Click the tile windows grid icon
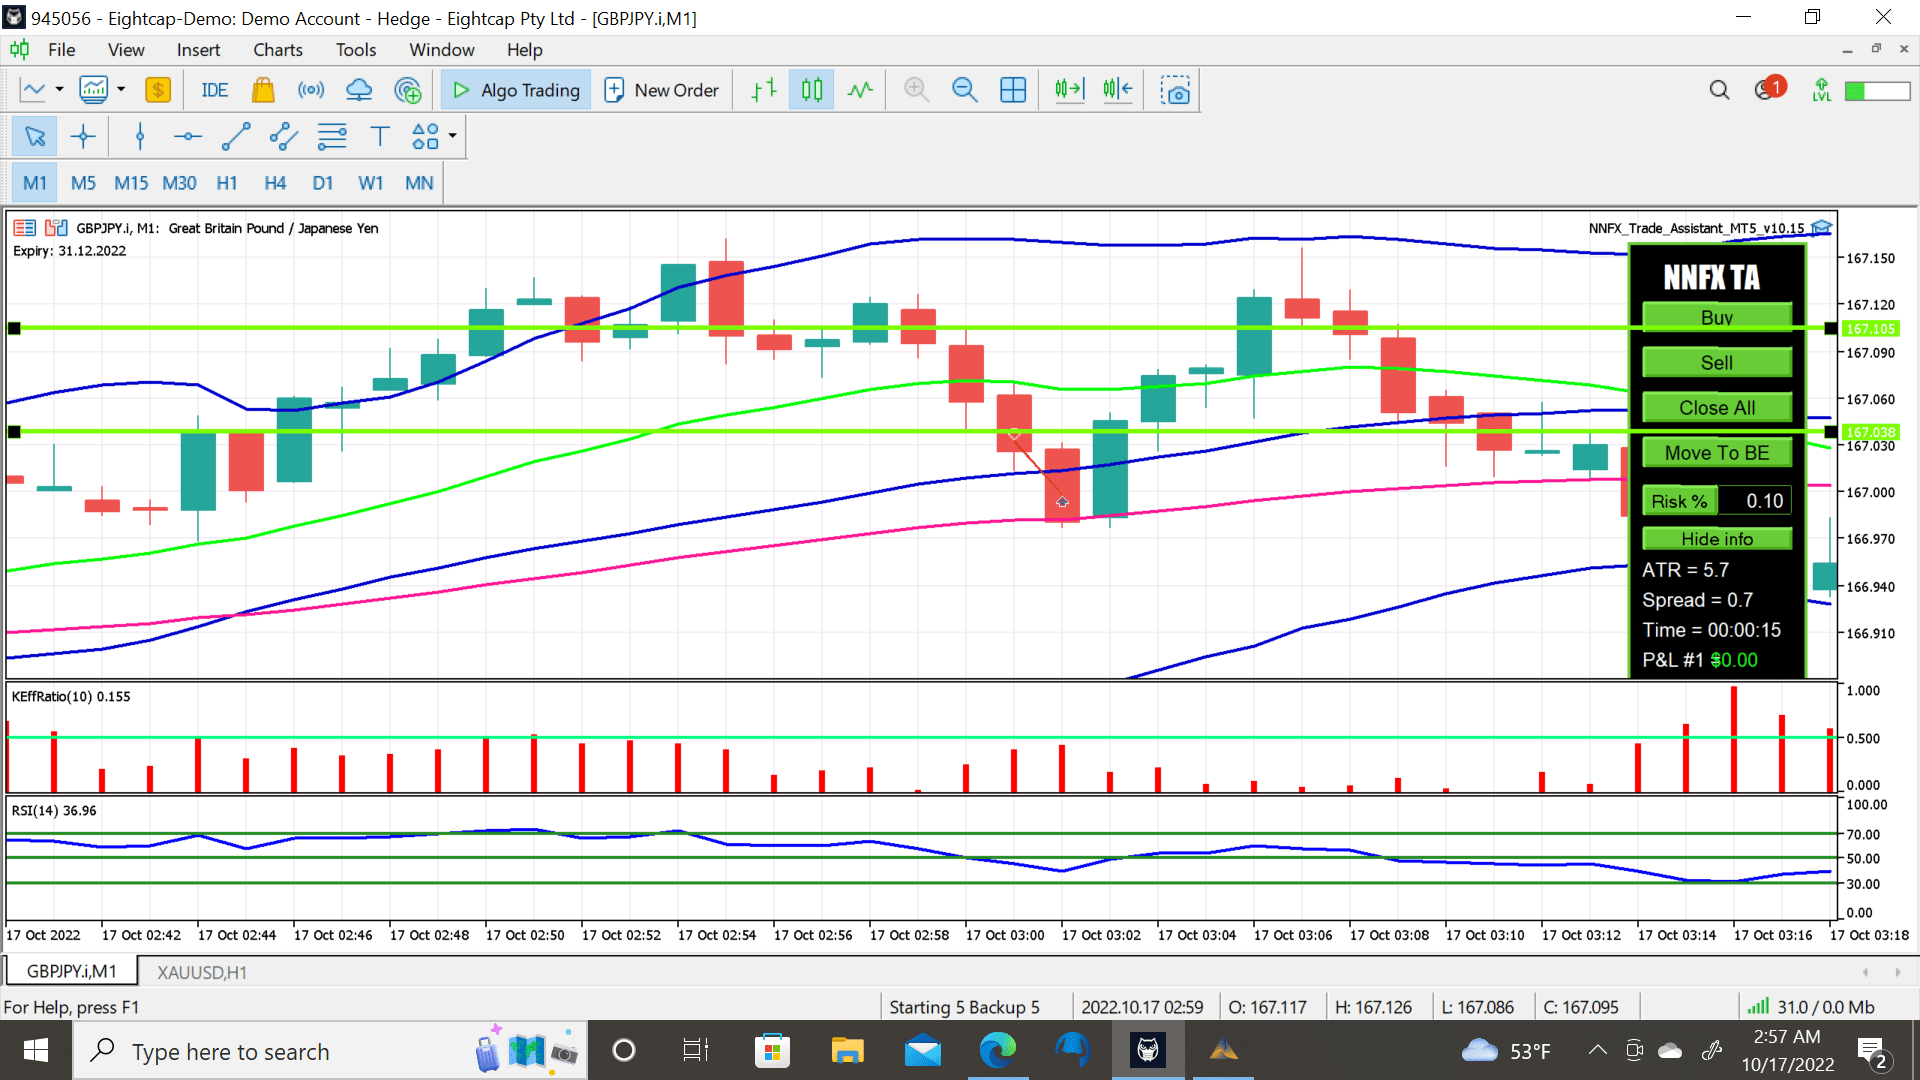Screen dimensions: 1920x1080 pyautogui.click(x=1013, y=90)
